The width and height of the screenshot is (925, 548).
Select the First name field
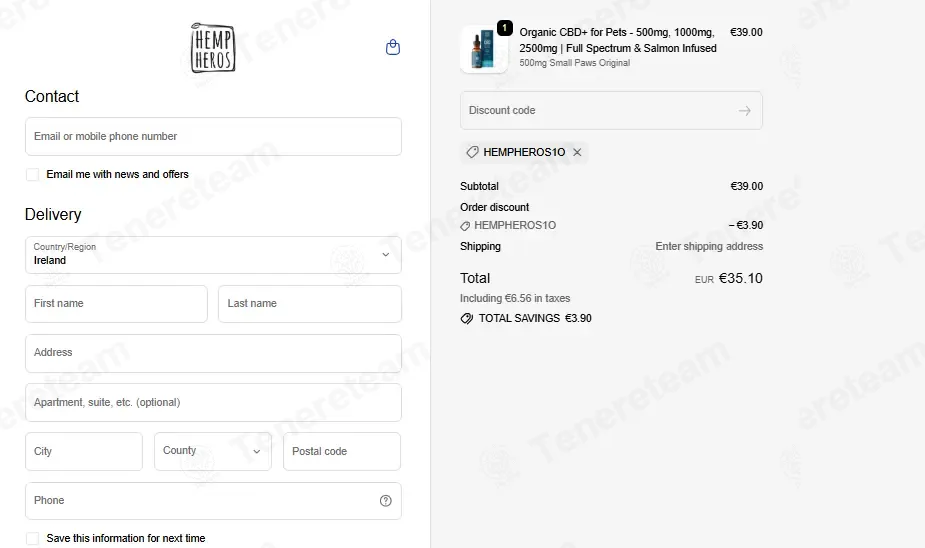tap(116, 304)
